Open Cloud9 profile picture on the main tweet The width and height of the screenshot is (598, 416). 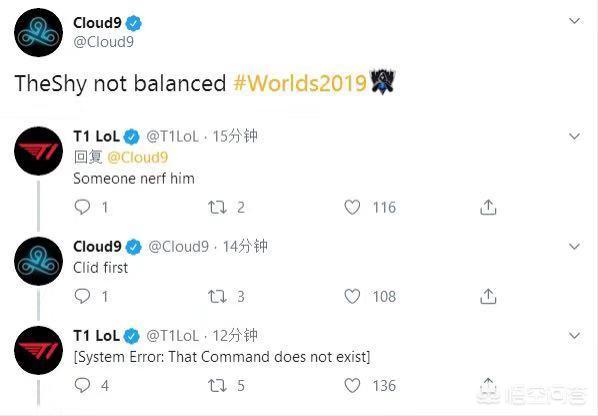click(38, 32)
